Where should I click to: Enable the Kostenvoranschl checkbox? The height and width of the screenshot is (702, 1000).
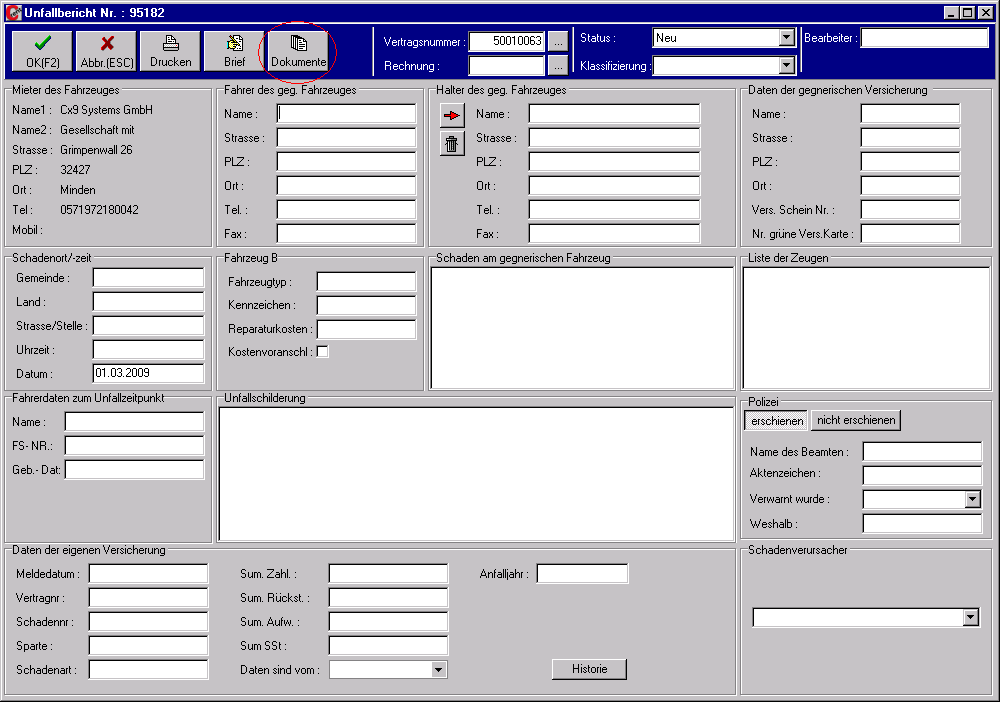[x=323, y=352]
